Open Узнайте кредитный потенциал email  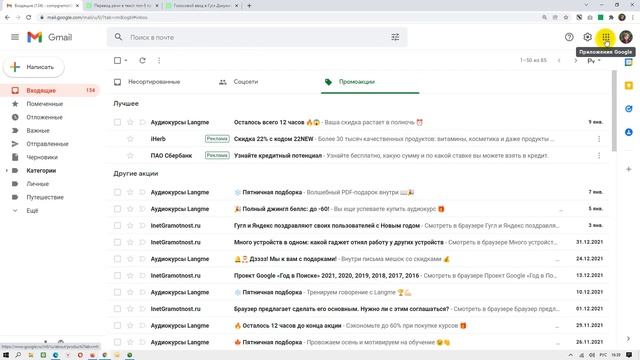point(359,156)
